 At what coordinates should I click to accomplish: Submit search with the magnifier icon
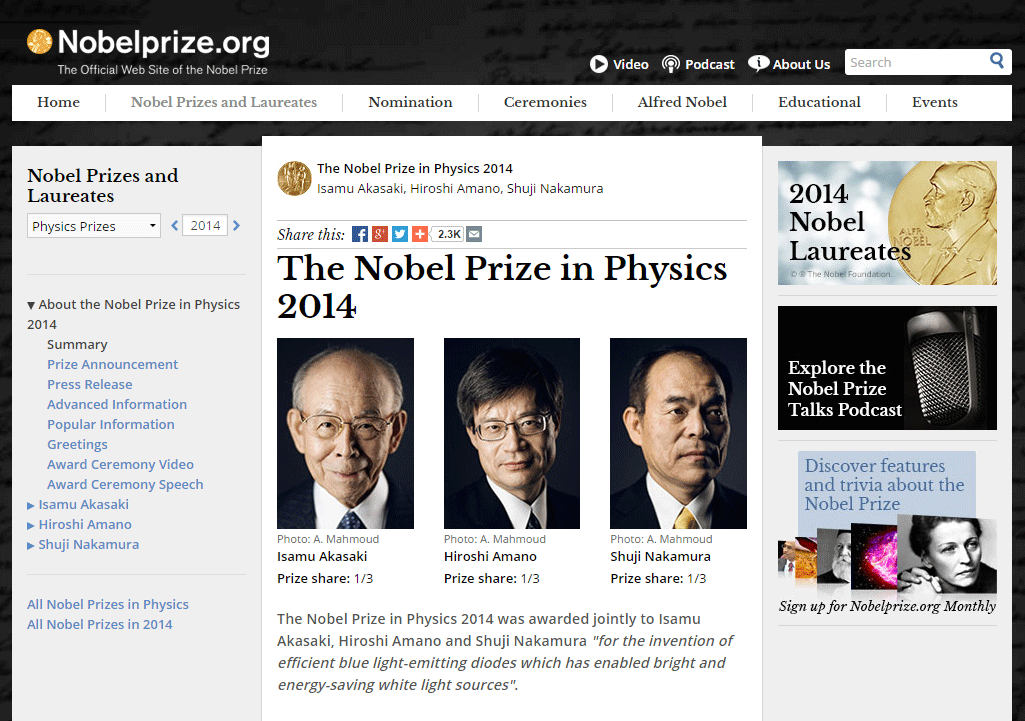(x=996, y=61)
